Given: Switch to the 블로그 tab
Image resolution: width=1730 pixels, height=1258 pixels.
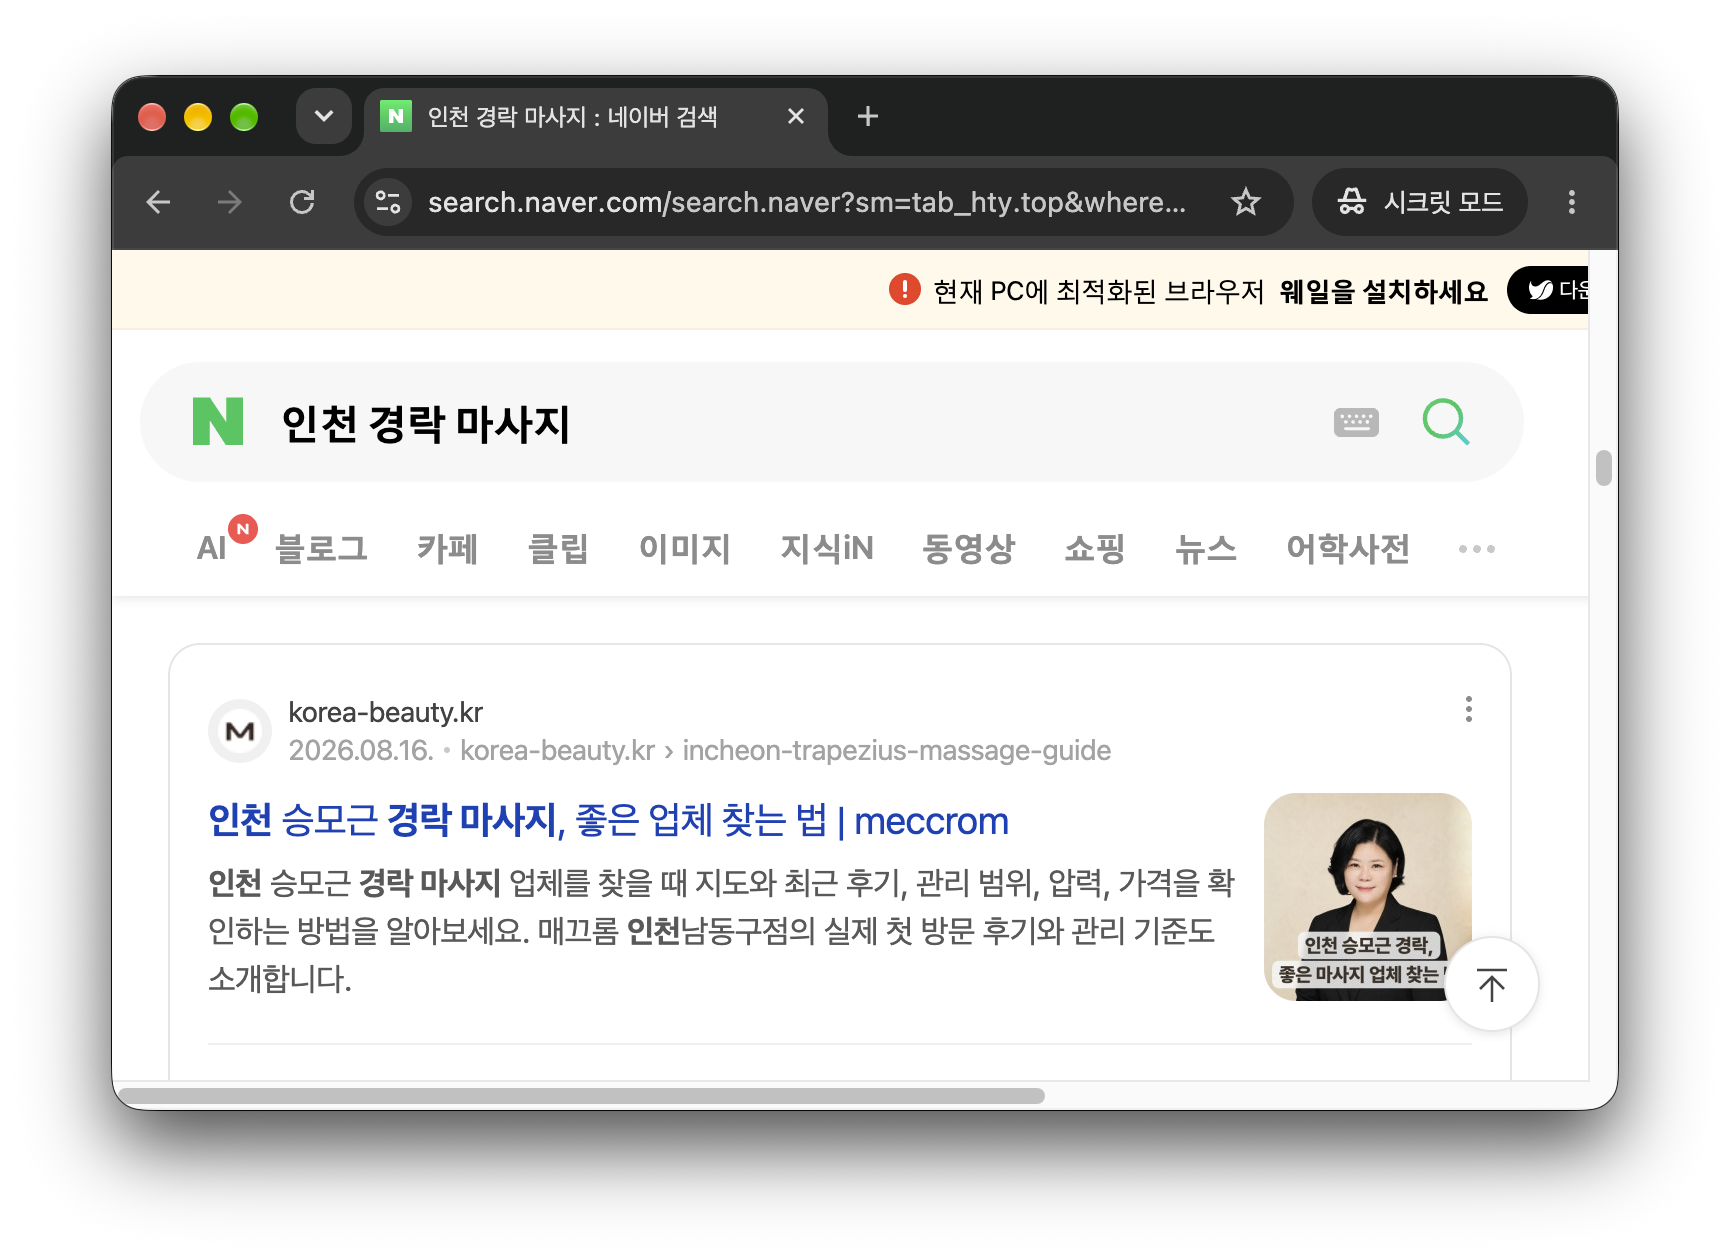Looking at the screenshot, I should (321, 548).
